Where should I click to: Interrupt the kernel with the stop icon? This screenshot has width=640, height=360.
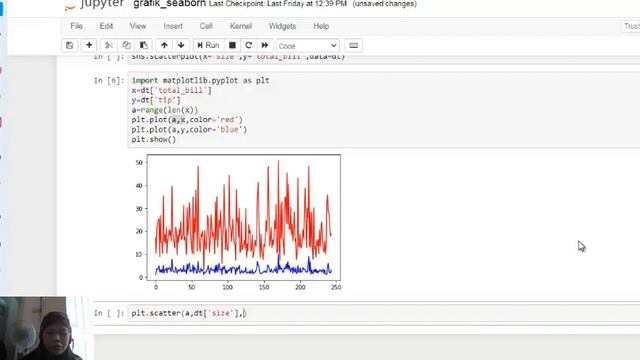tap(232, 45)
